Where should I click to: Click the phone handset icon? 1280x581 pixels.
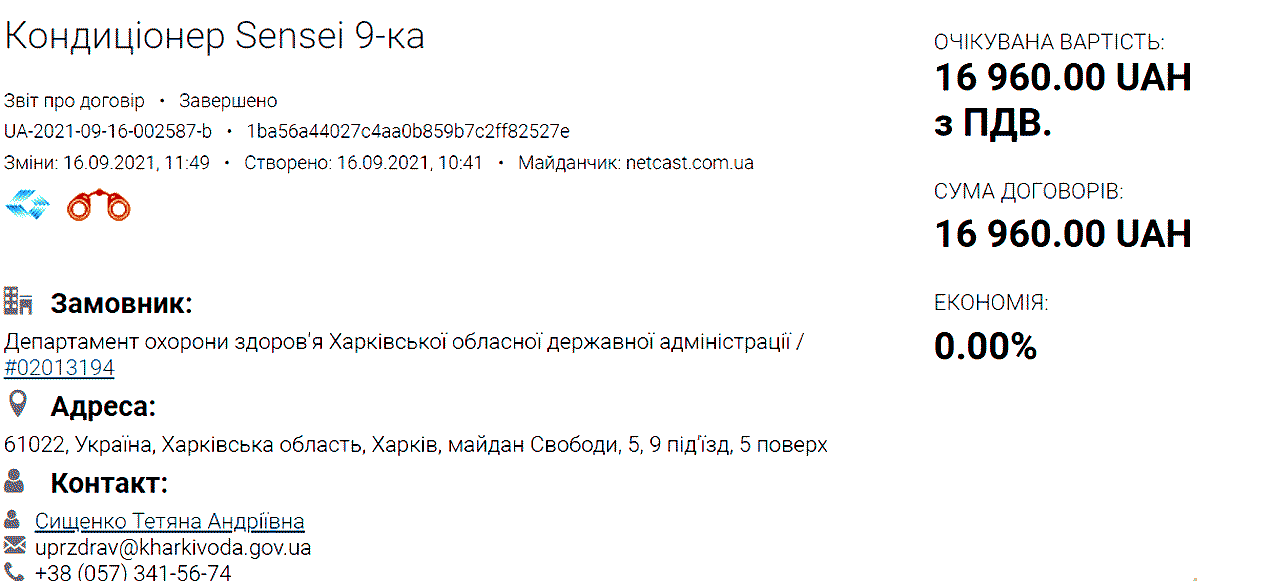13,572
